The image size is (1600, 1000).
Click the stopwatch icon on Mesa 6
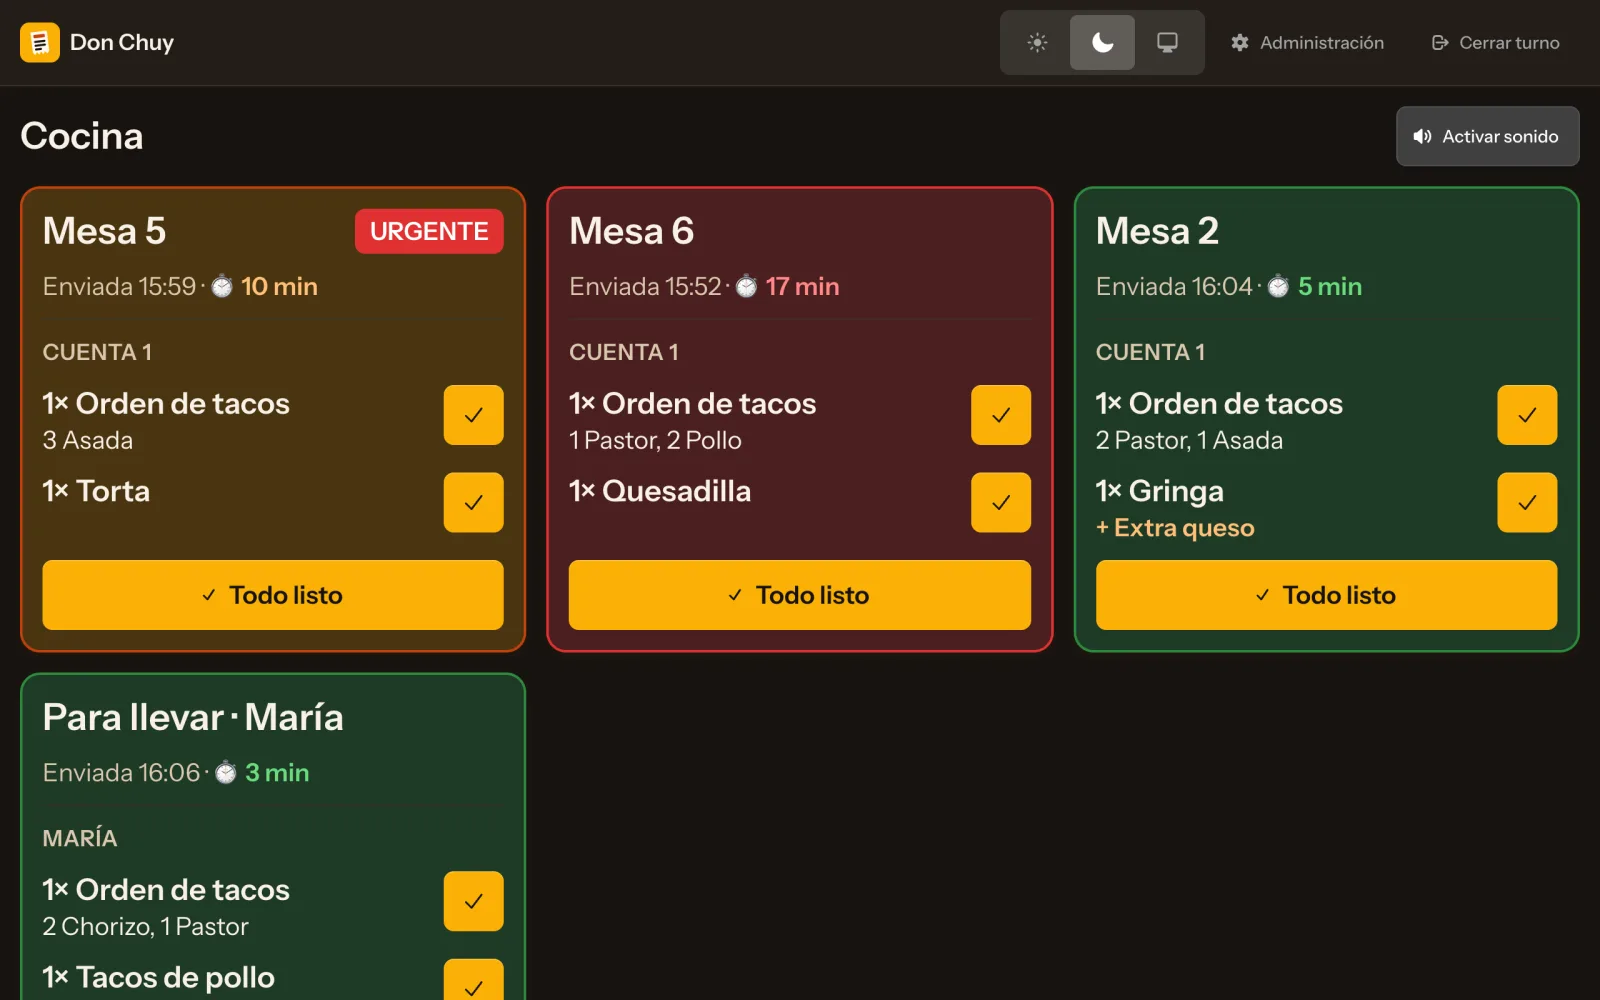(x=746, y=287)
